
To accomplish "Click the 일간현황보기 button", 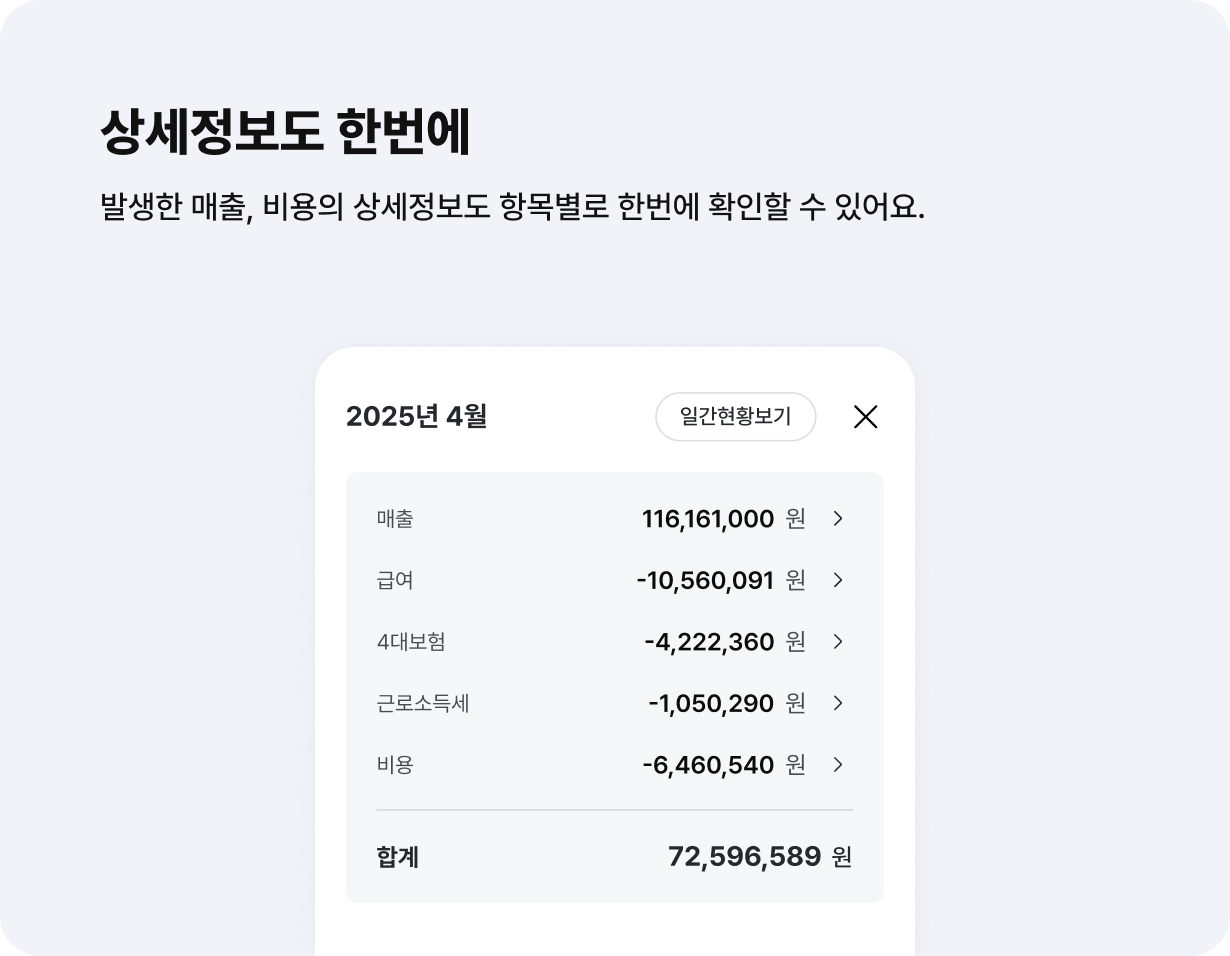I will coord(735,417).
